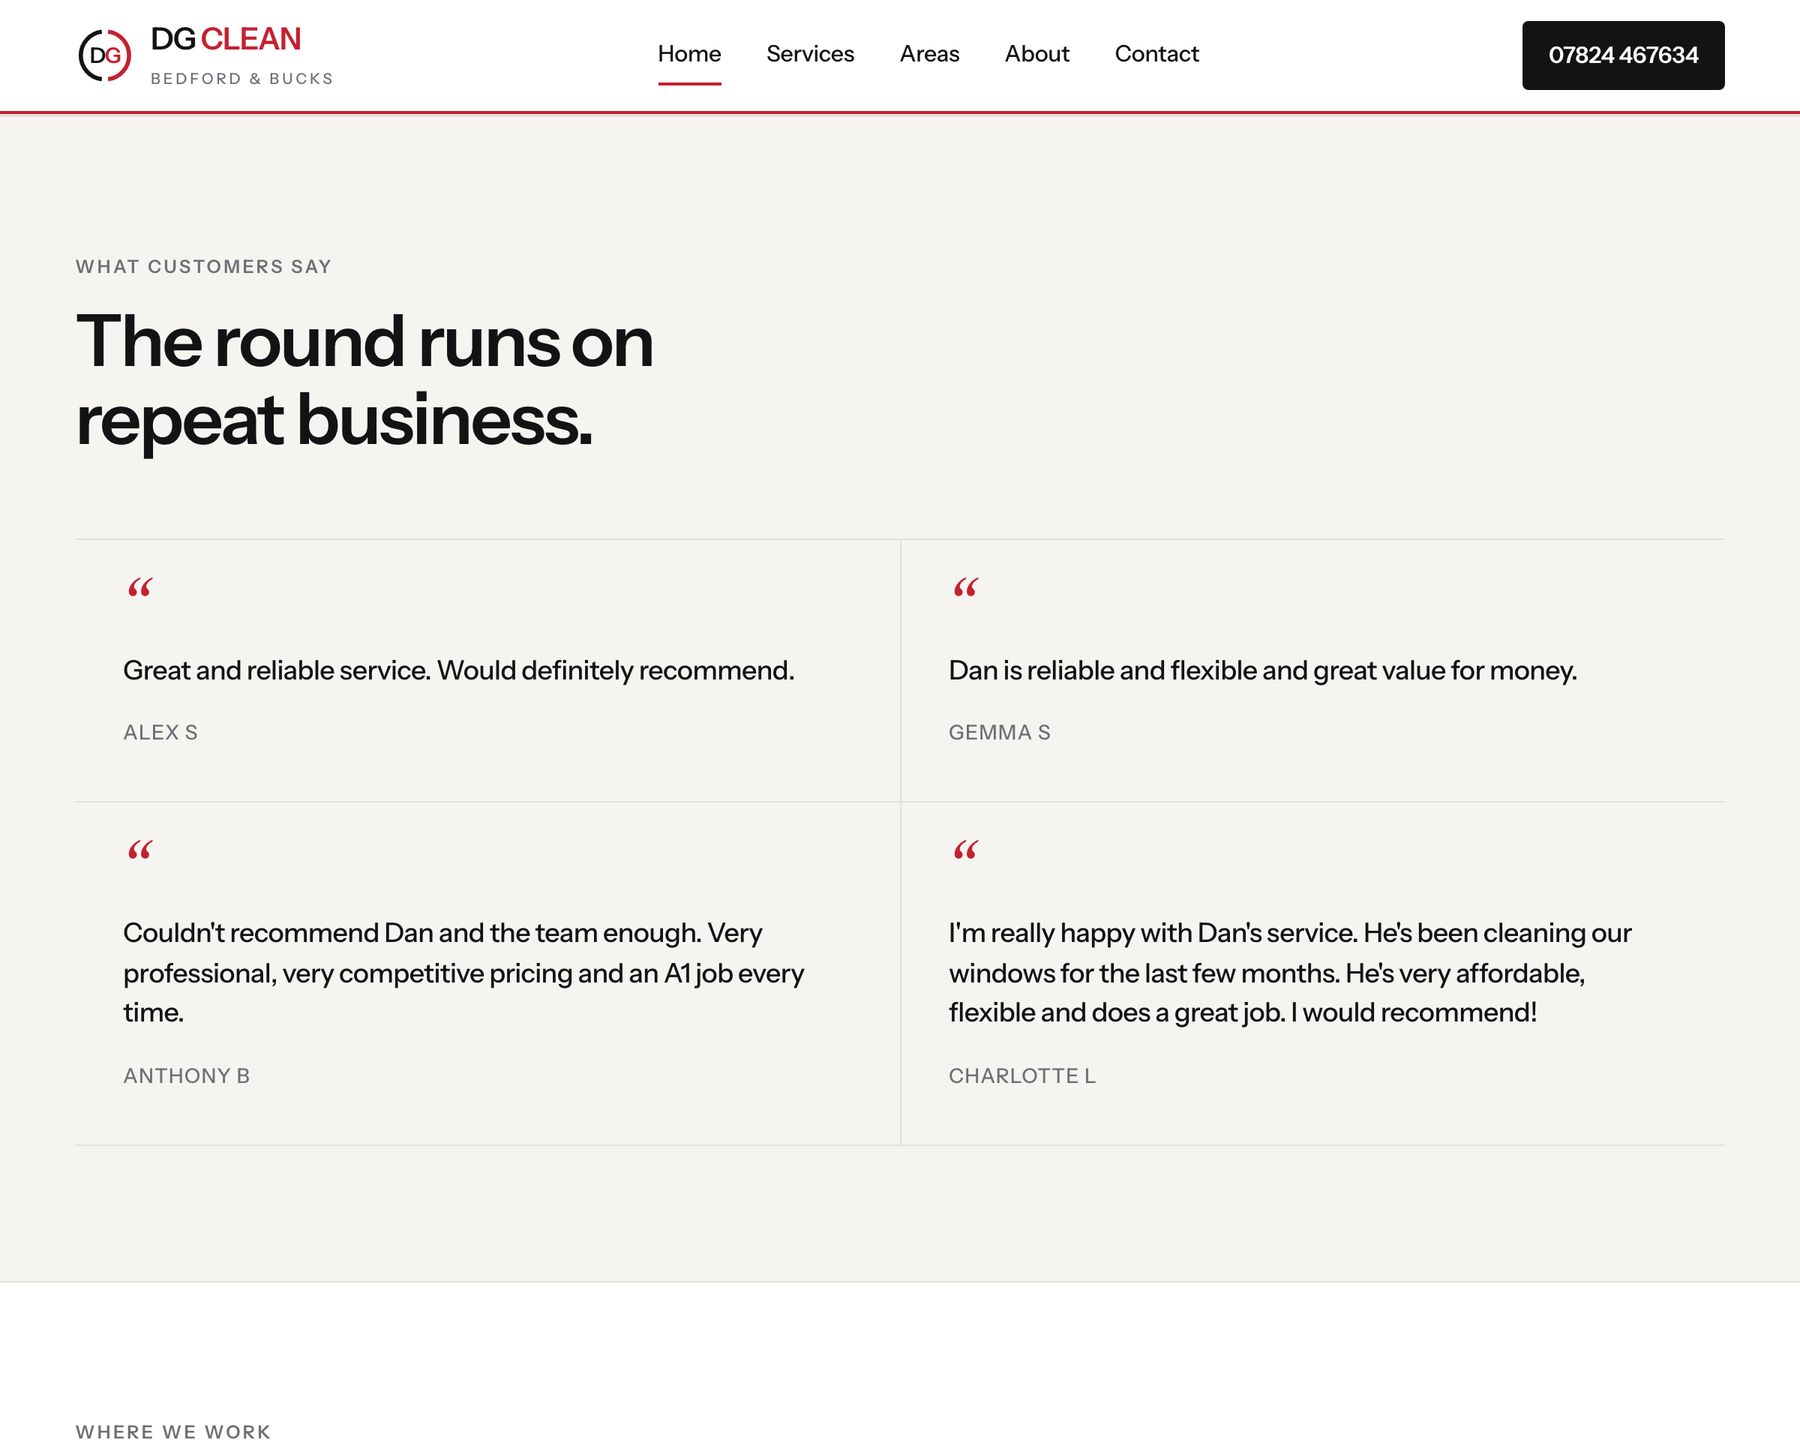Open the Services nav item
Viewport: 1800px width, 1440px height.
click(810, 54)
